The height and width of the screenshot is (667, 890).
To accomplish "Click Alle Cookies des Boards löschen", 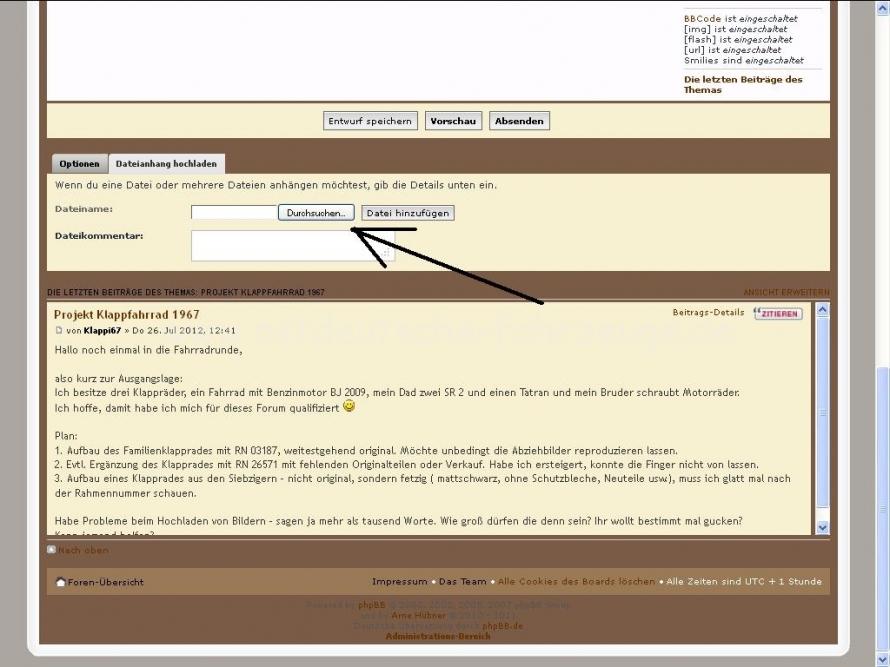I will (576, 582).
